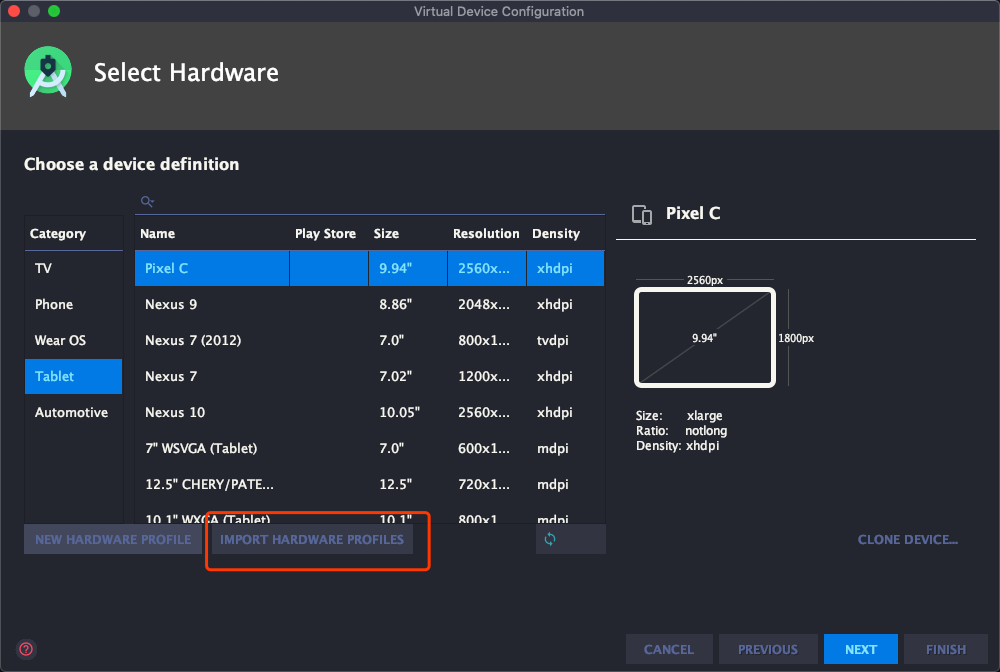Screen dimensions: 1000x672
Task: Select the Automotive category
Action: [73, 413]
